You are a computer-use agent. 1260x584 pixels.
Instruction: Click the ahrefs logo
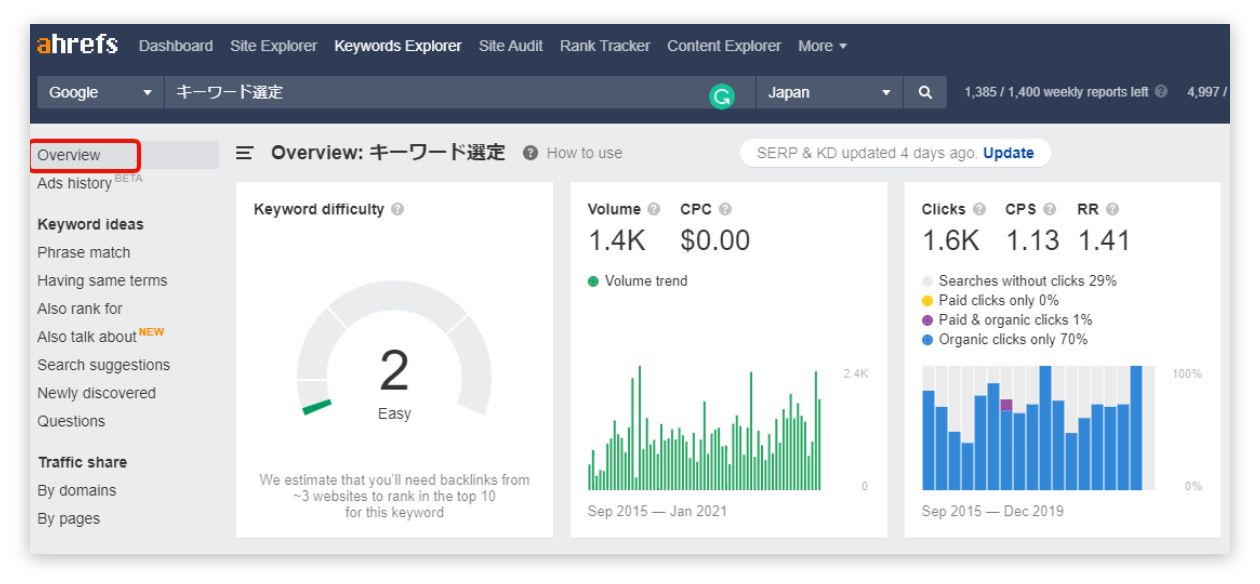79,46
